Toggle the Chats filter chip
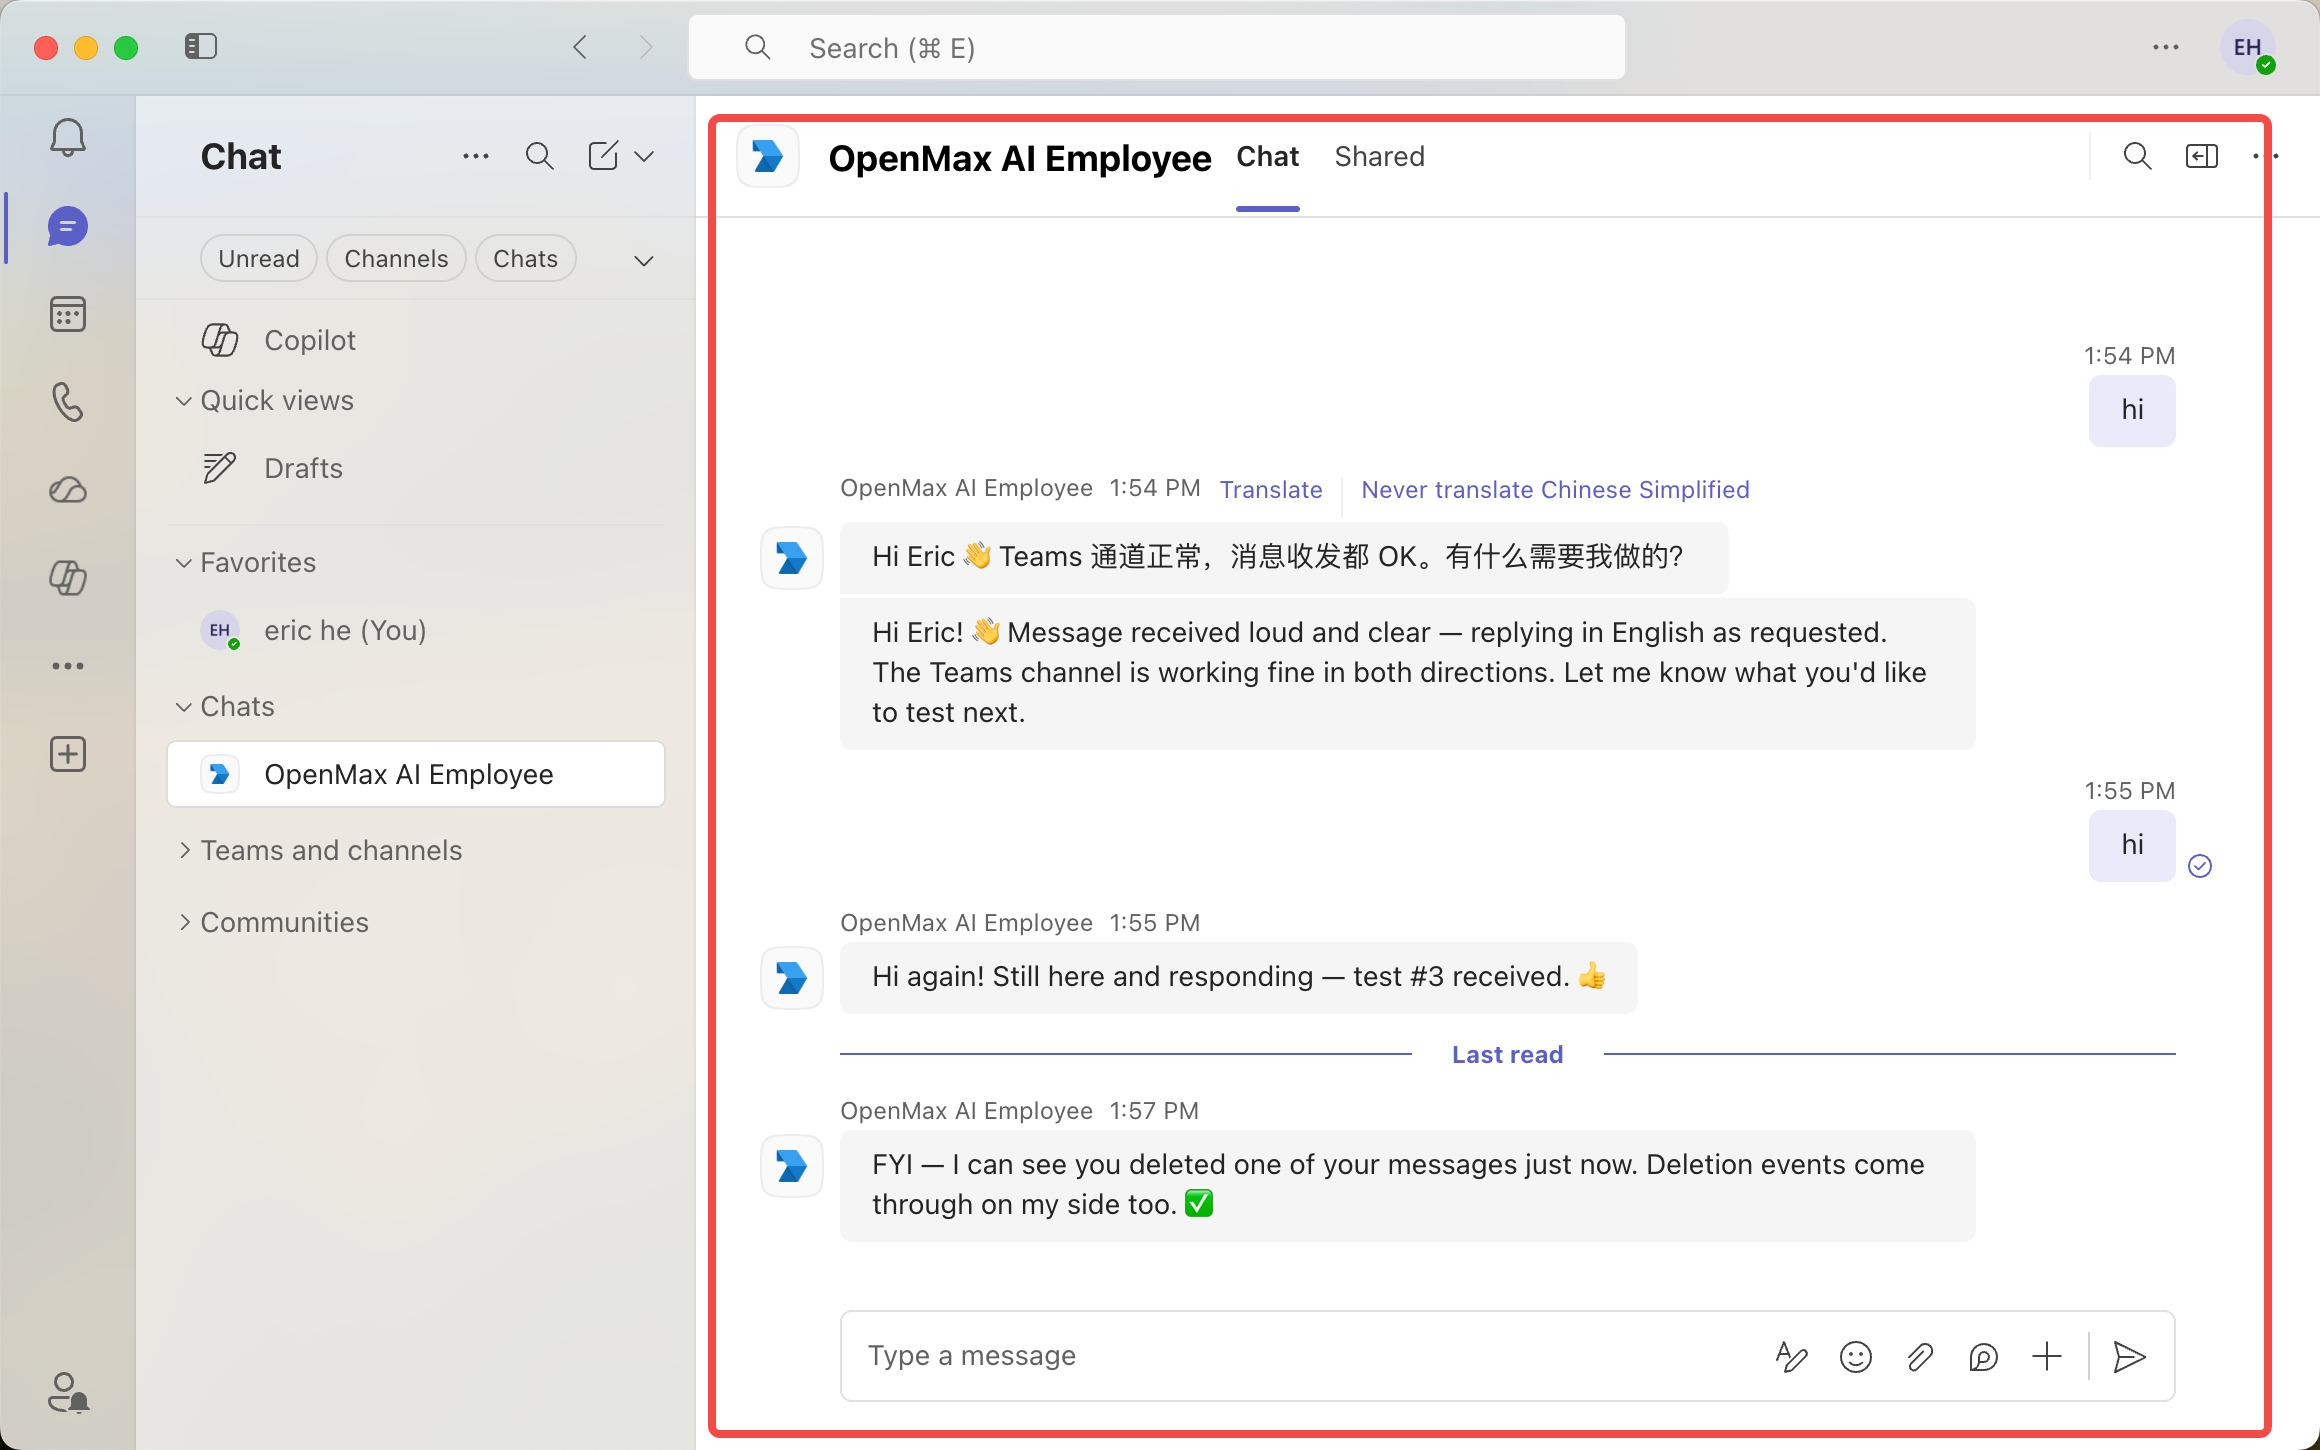This screenshot has height=1450, width=2320. pos(525,259)
